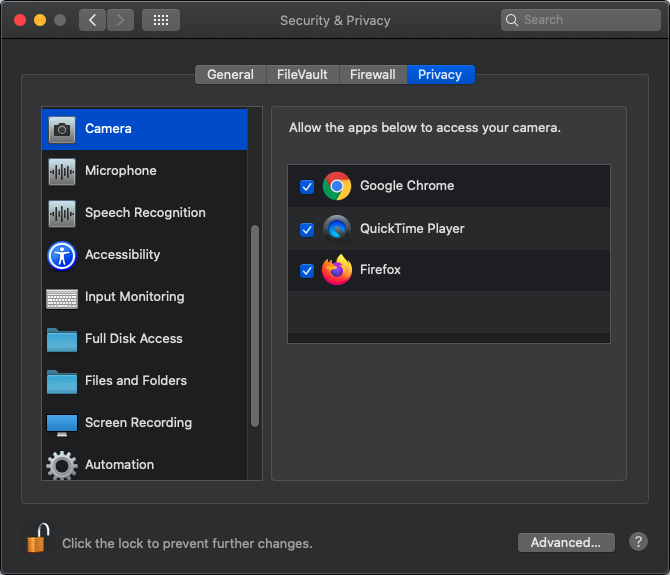Click the Firefox app icon
Screen dimensions: 670x575
(337, 270)
